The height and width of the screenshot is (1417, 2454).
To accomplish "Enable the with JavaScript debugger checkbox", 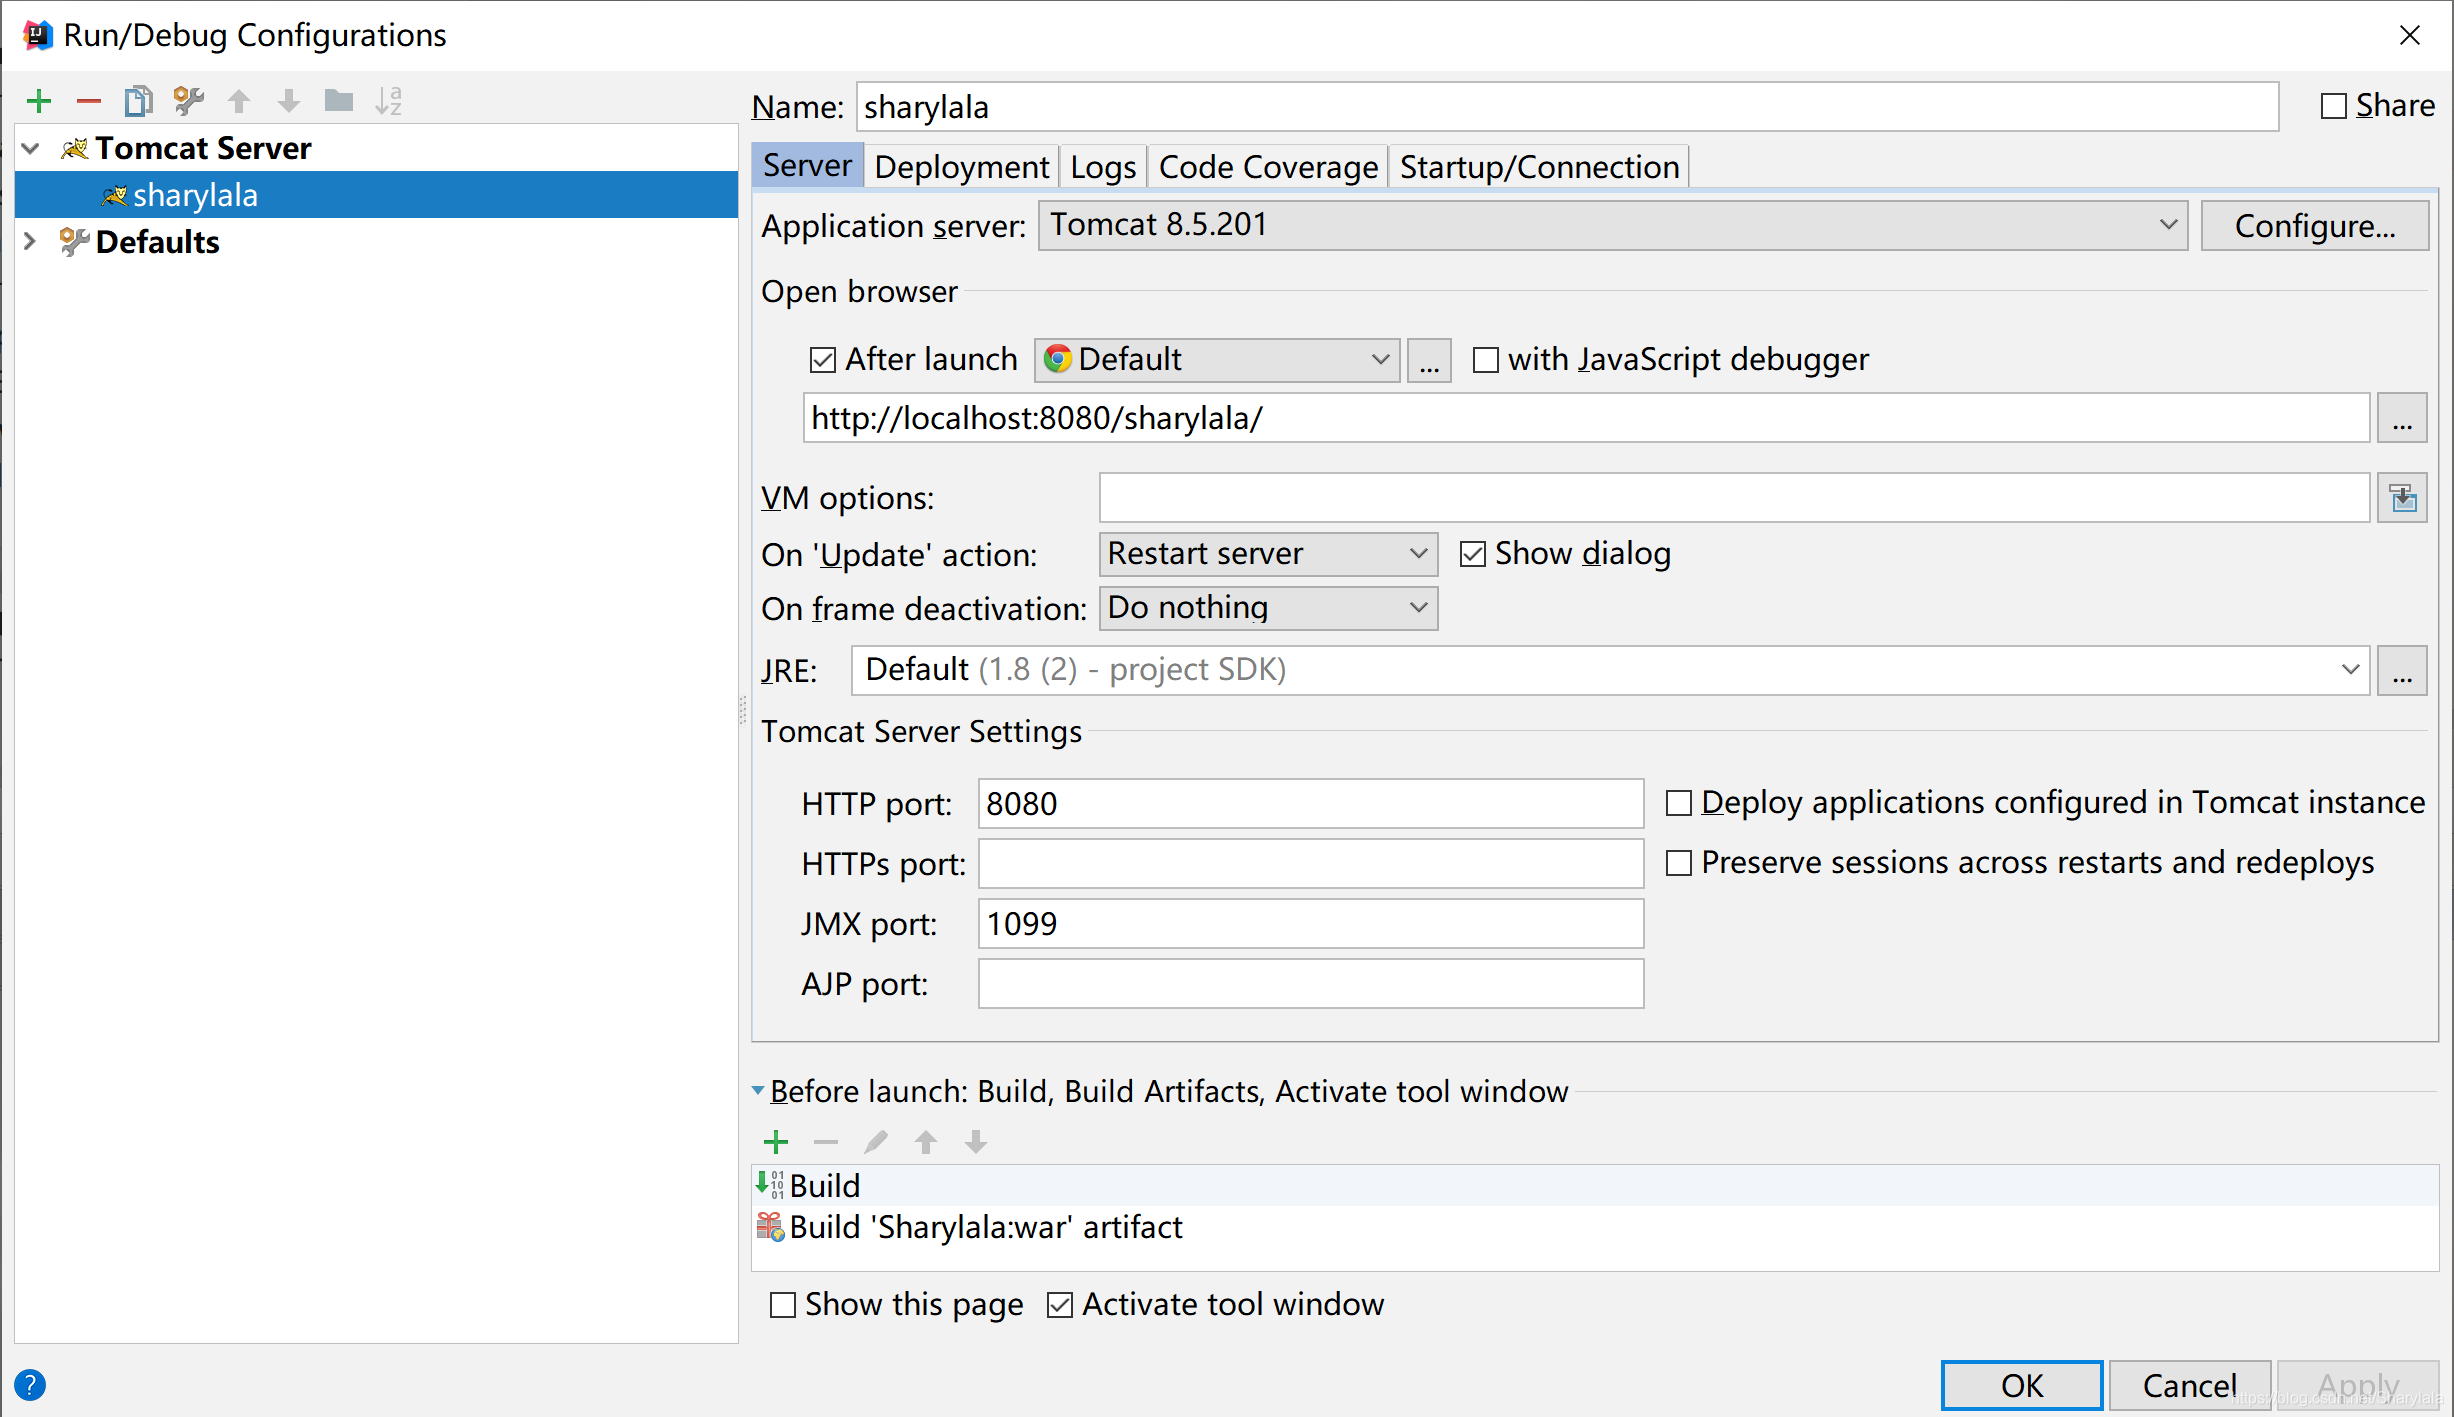I will coord(1486,360).
